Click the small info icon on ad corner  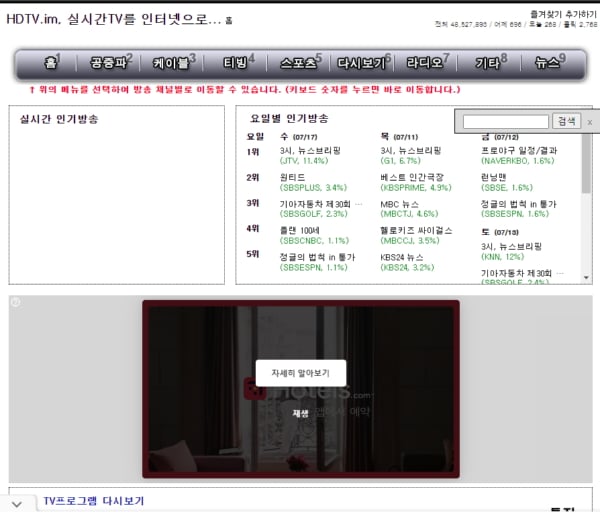(15, 302)
